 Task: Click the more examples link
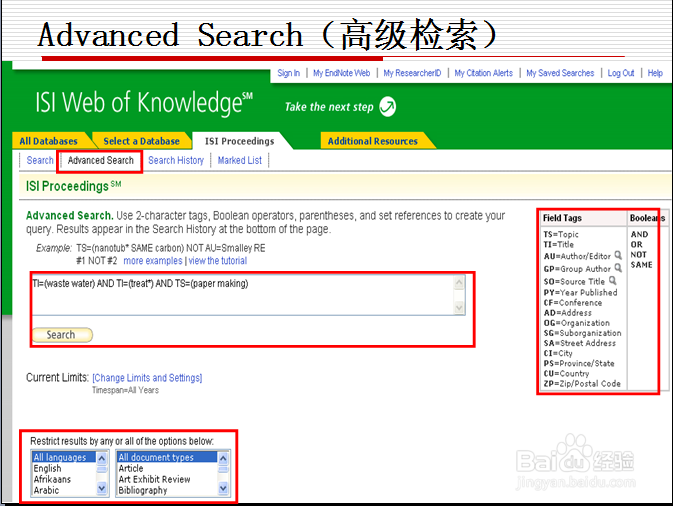pos(153,261)
